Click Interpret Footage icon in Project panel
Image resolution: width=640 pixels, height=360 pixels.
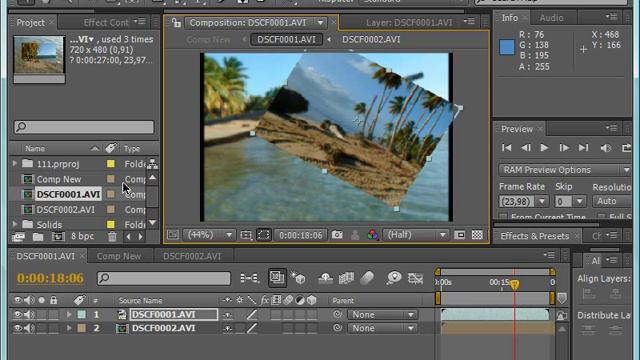tap(18, 236)
